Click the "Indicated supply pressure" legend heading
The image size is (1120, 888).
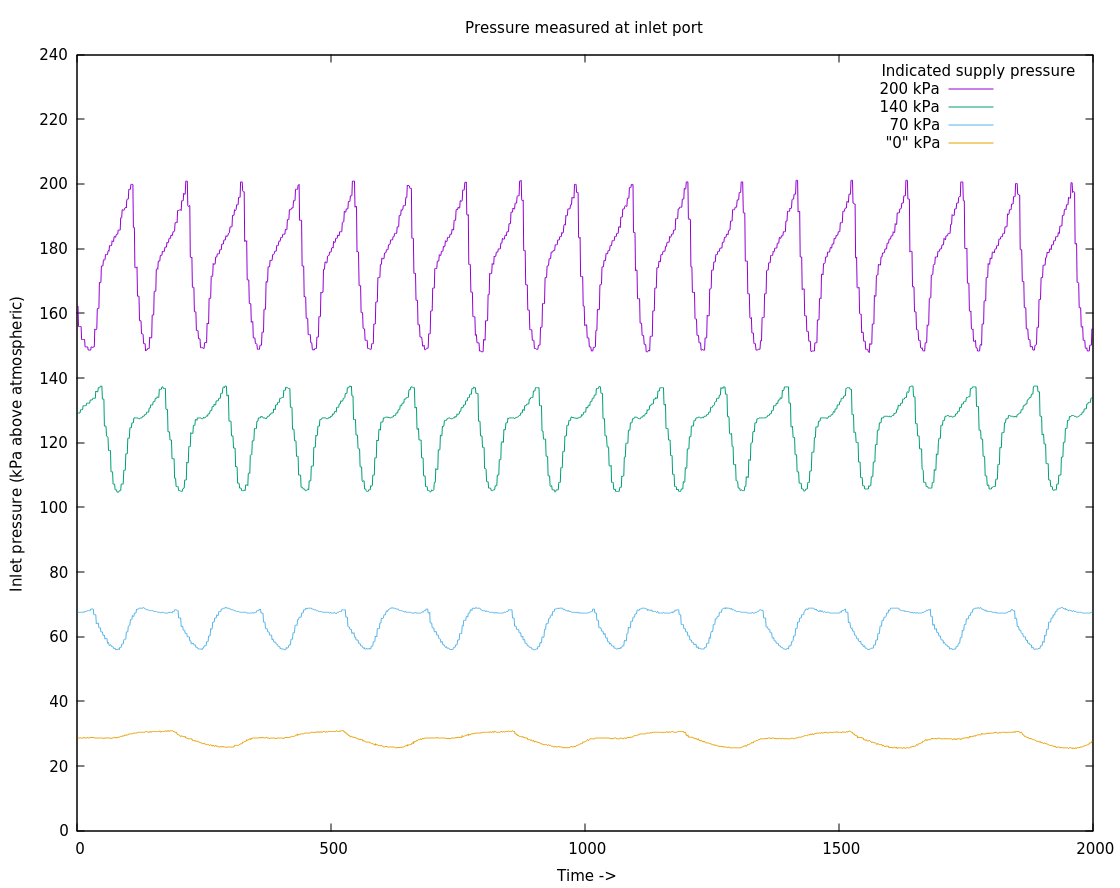(977, 71)
